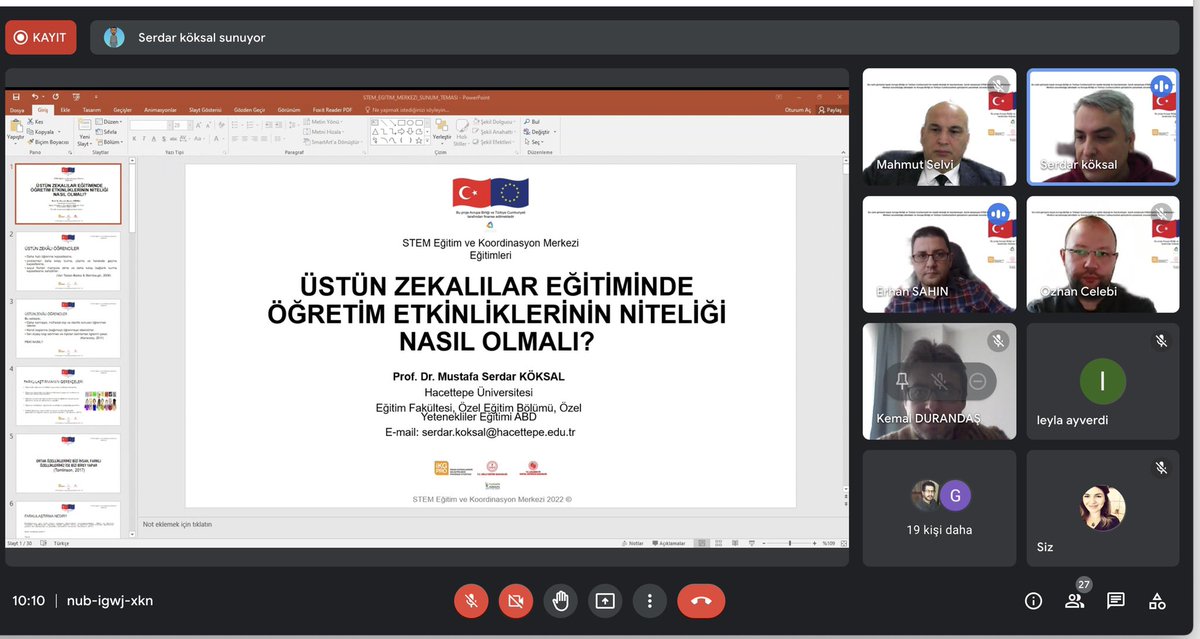Image resolution: width=1200 pixels, height=639 pixels.
Task: Start slideshow from the status bar view icons
Action: [751, 543]
